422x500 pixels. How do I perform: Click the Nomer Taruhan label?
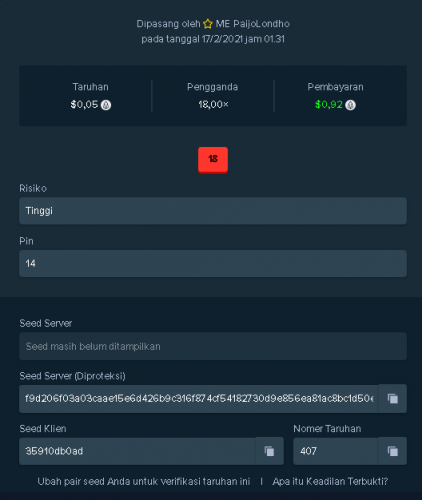pos(327,429)
